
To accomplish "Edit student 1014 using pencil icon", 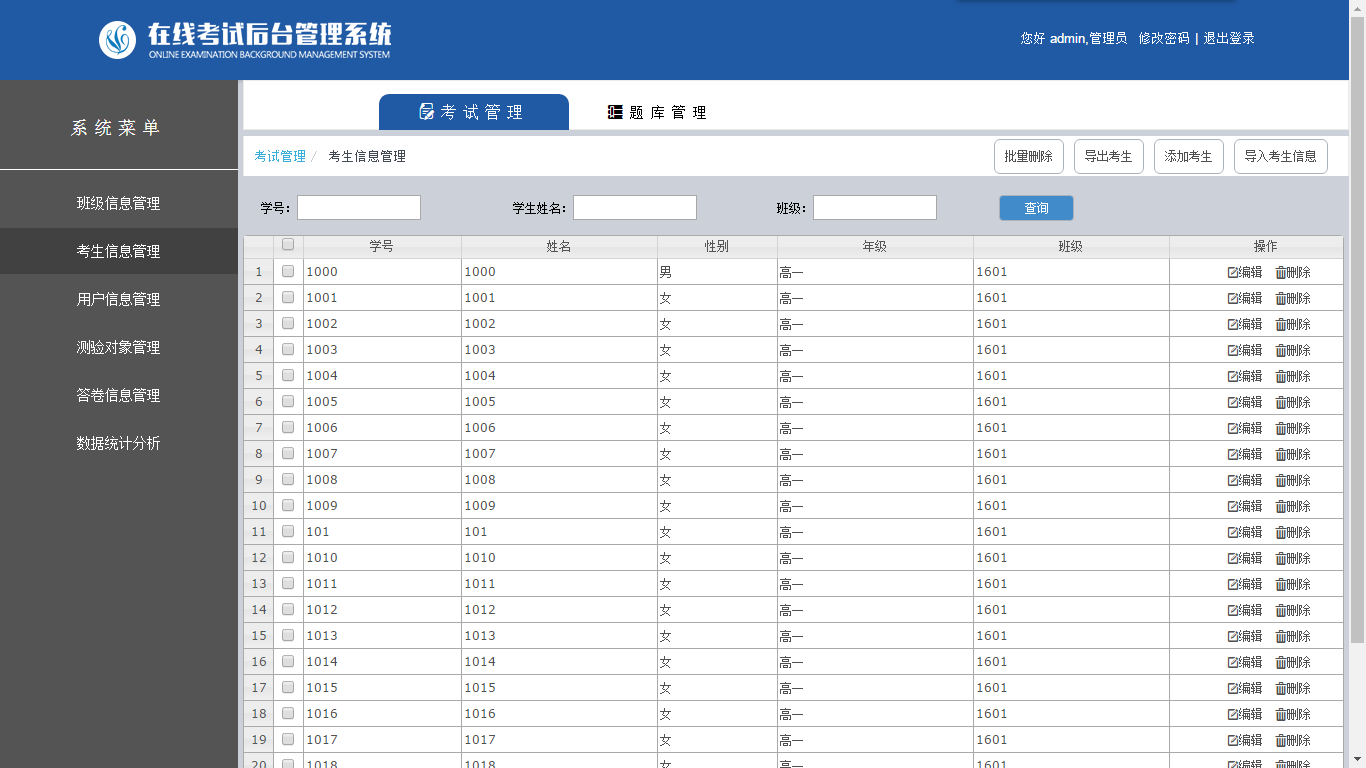I will (1233, 662).
